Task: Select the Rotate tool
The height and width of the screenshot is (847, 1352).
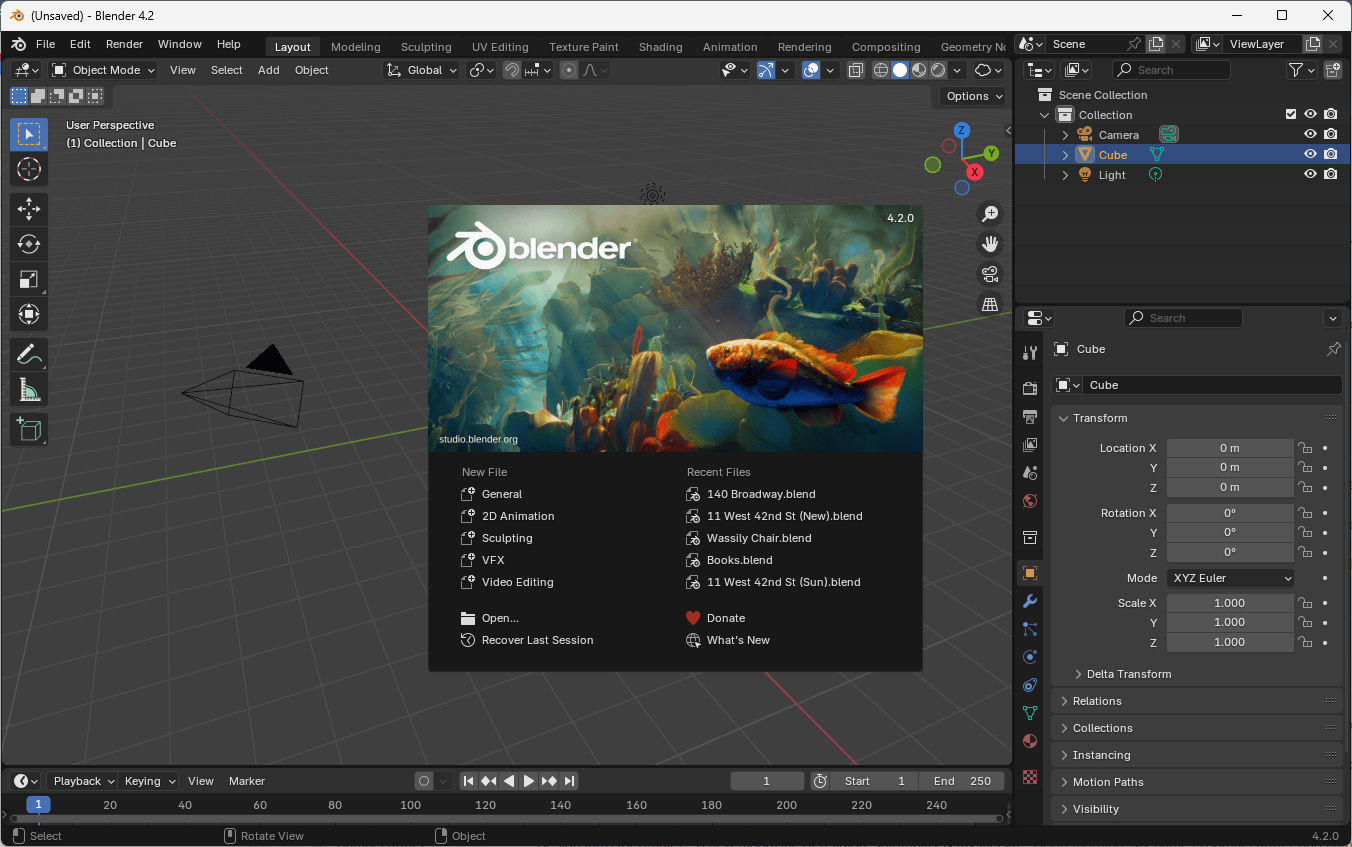Action: tap(29, 244)
